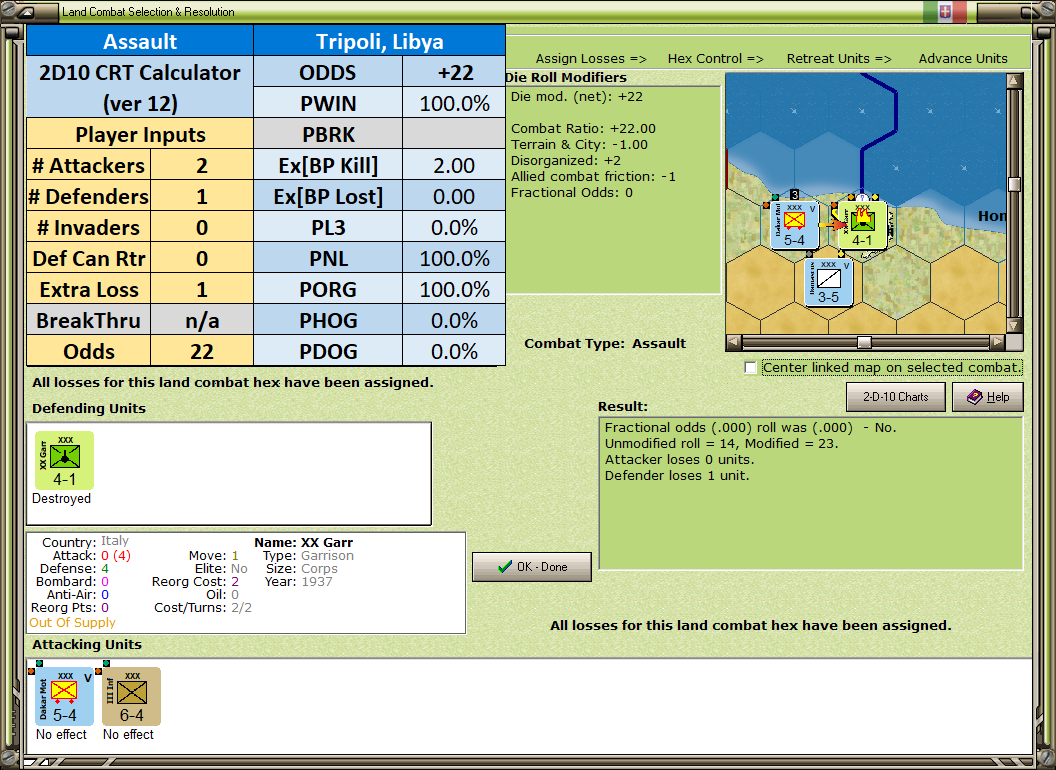Open the 2-D-10 Charts
This screenshot has width=1056, height=770.
click(x=896, y=397)
